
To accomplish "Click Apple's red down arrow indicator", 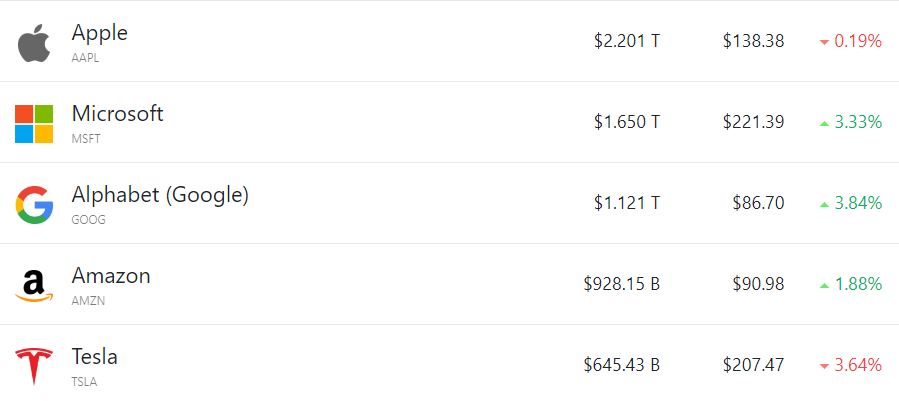I will (824, 42).
